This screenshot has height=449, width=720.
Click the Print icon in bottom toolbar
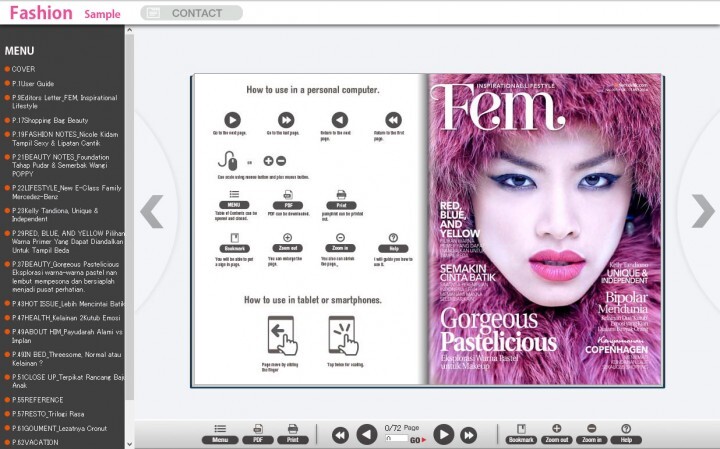click(x=292, y=433)
